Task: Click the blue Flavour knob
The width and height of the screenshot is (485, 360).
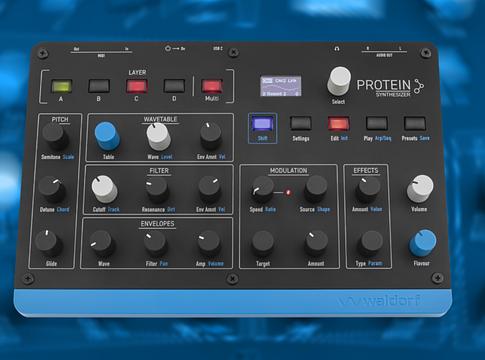Action: tap(423, 243)
